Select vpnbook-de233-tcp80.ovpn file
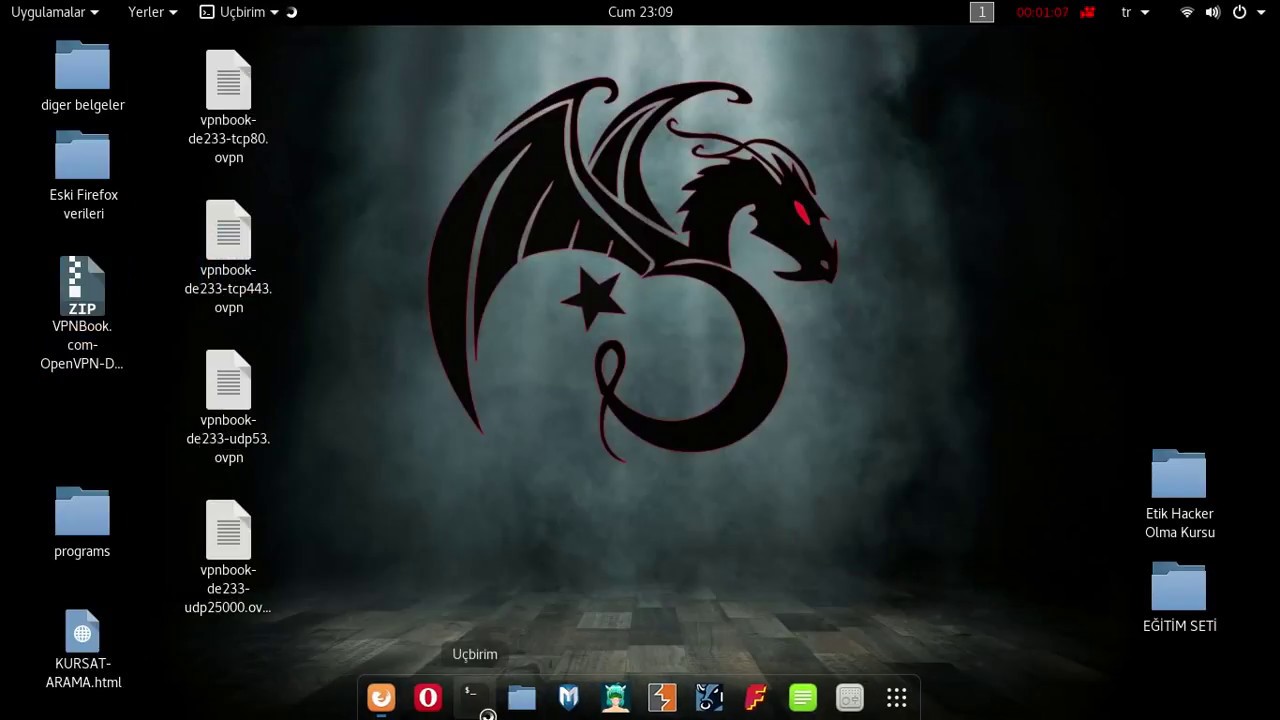Screen dimensions: 1280x720 point(228,107)
